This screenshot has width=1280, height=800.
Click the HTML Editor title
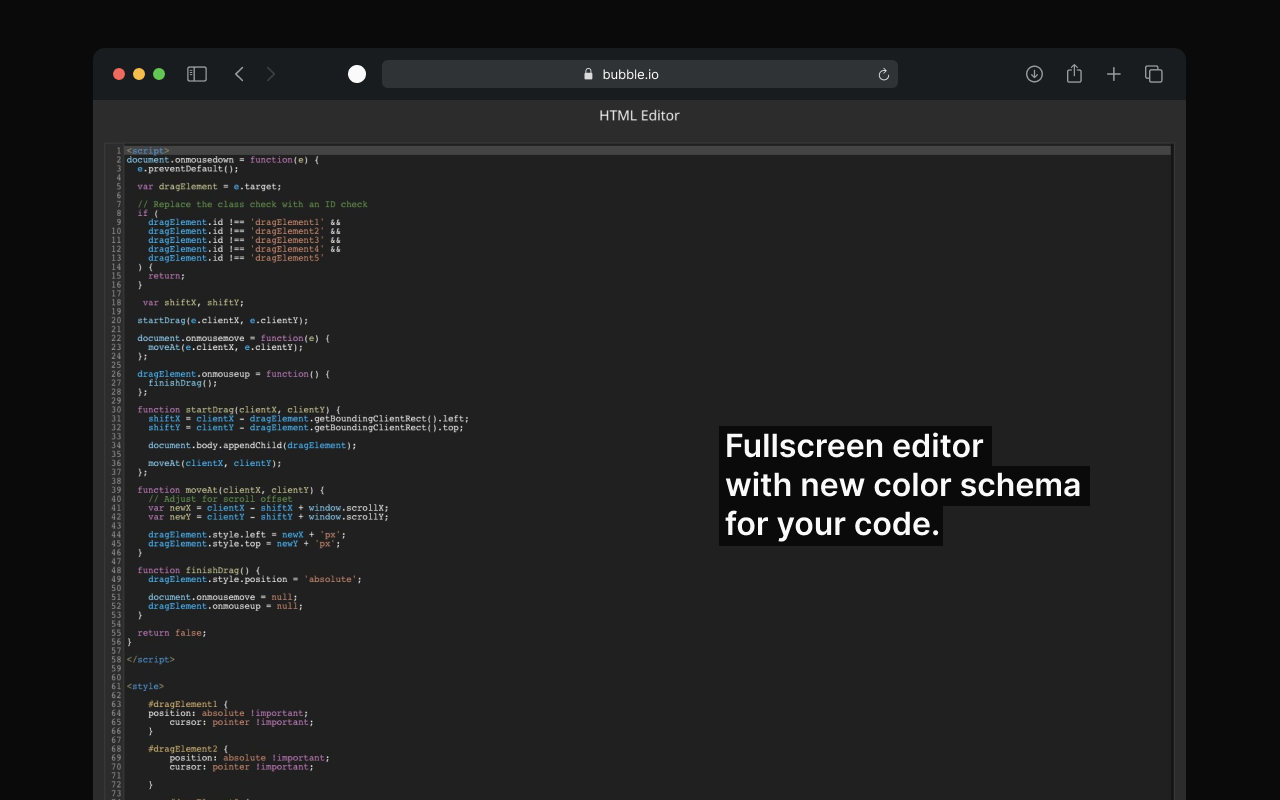[639, 115]
